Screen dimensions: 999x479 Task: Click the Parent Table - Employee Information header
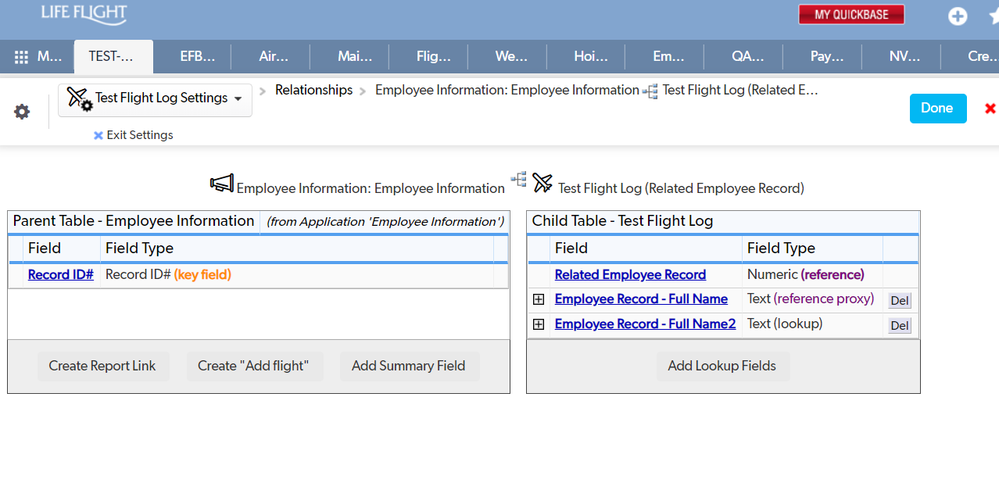click(x=134, y=222)
